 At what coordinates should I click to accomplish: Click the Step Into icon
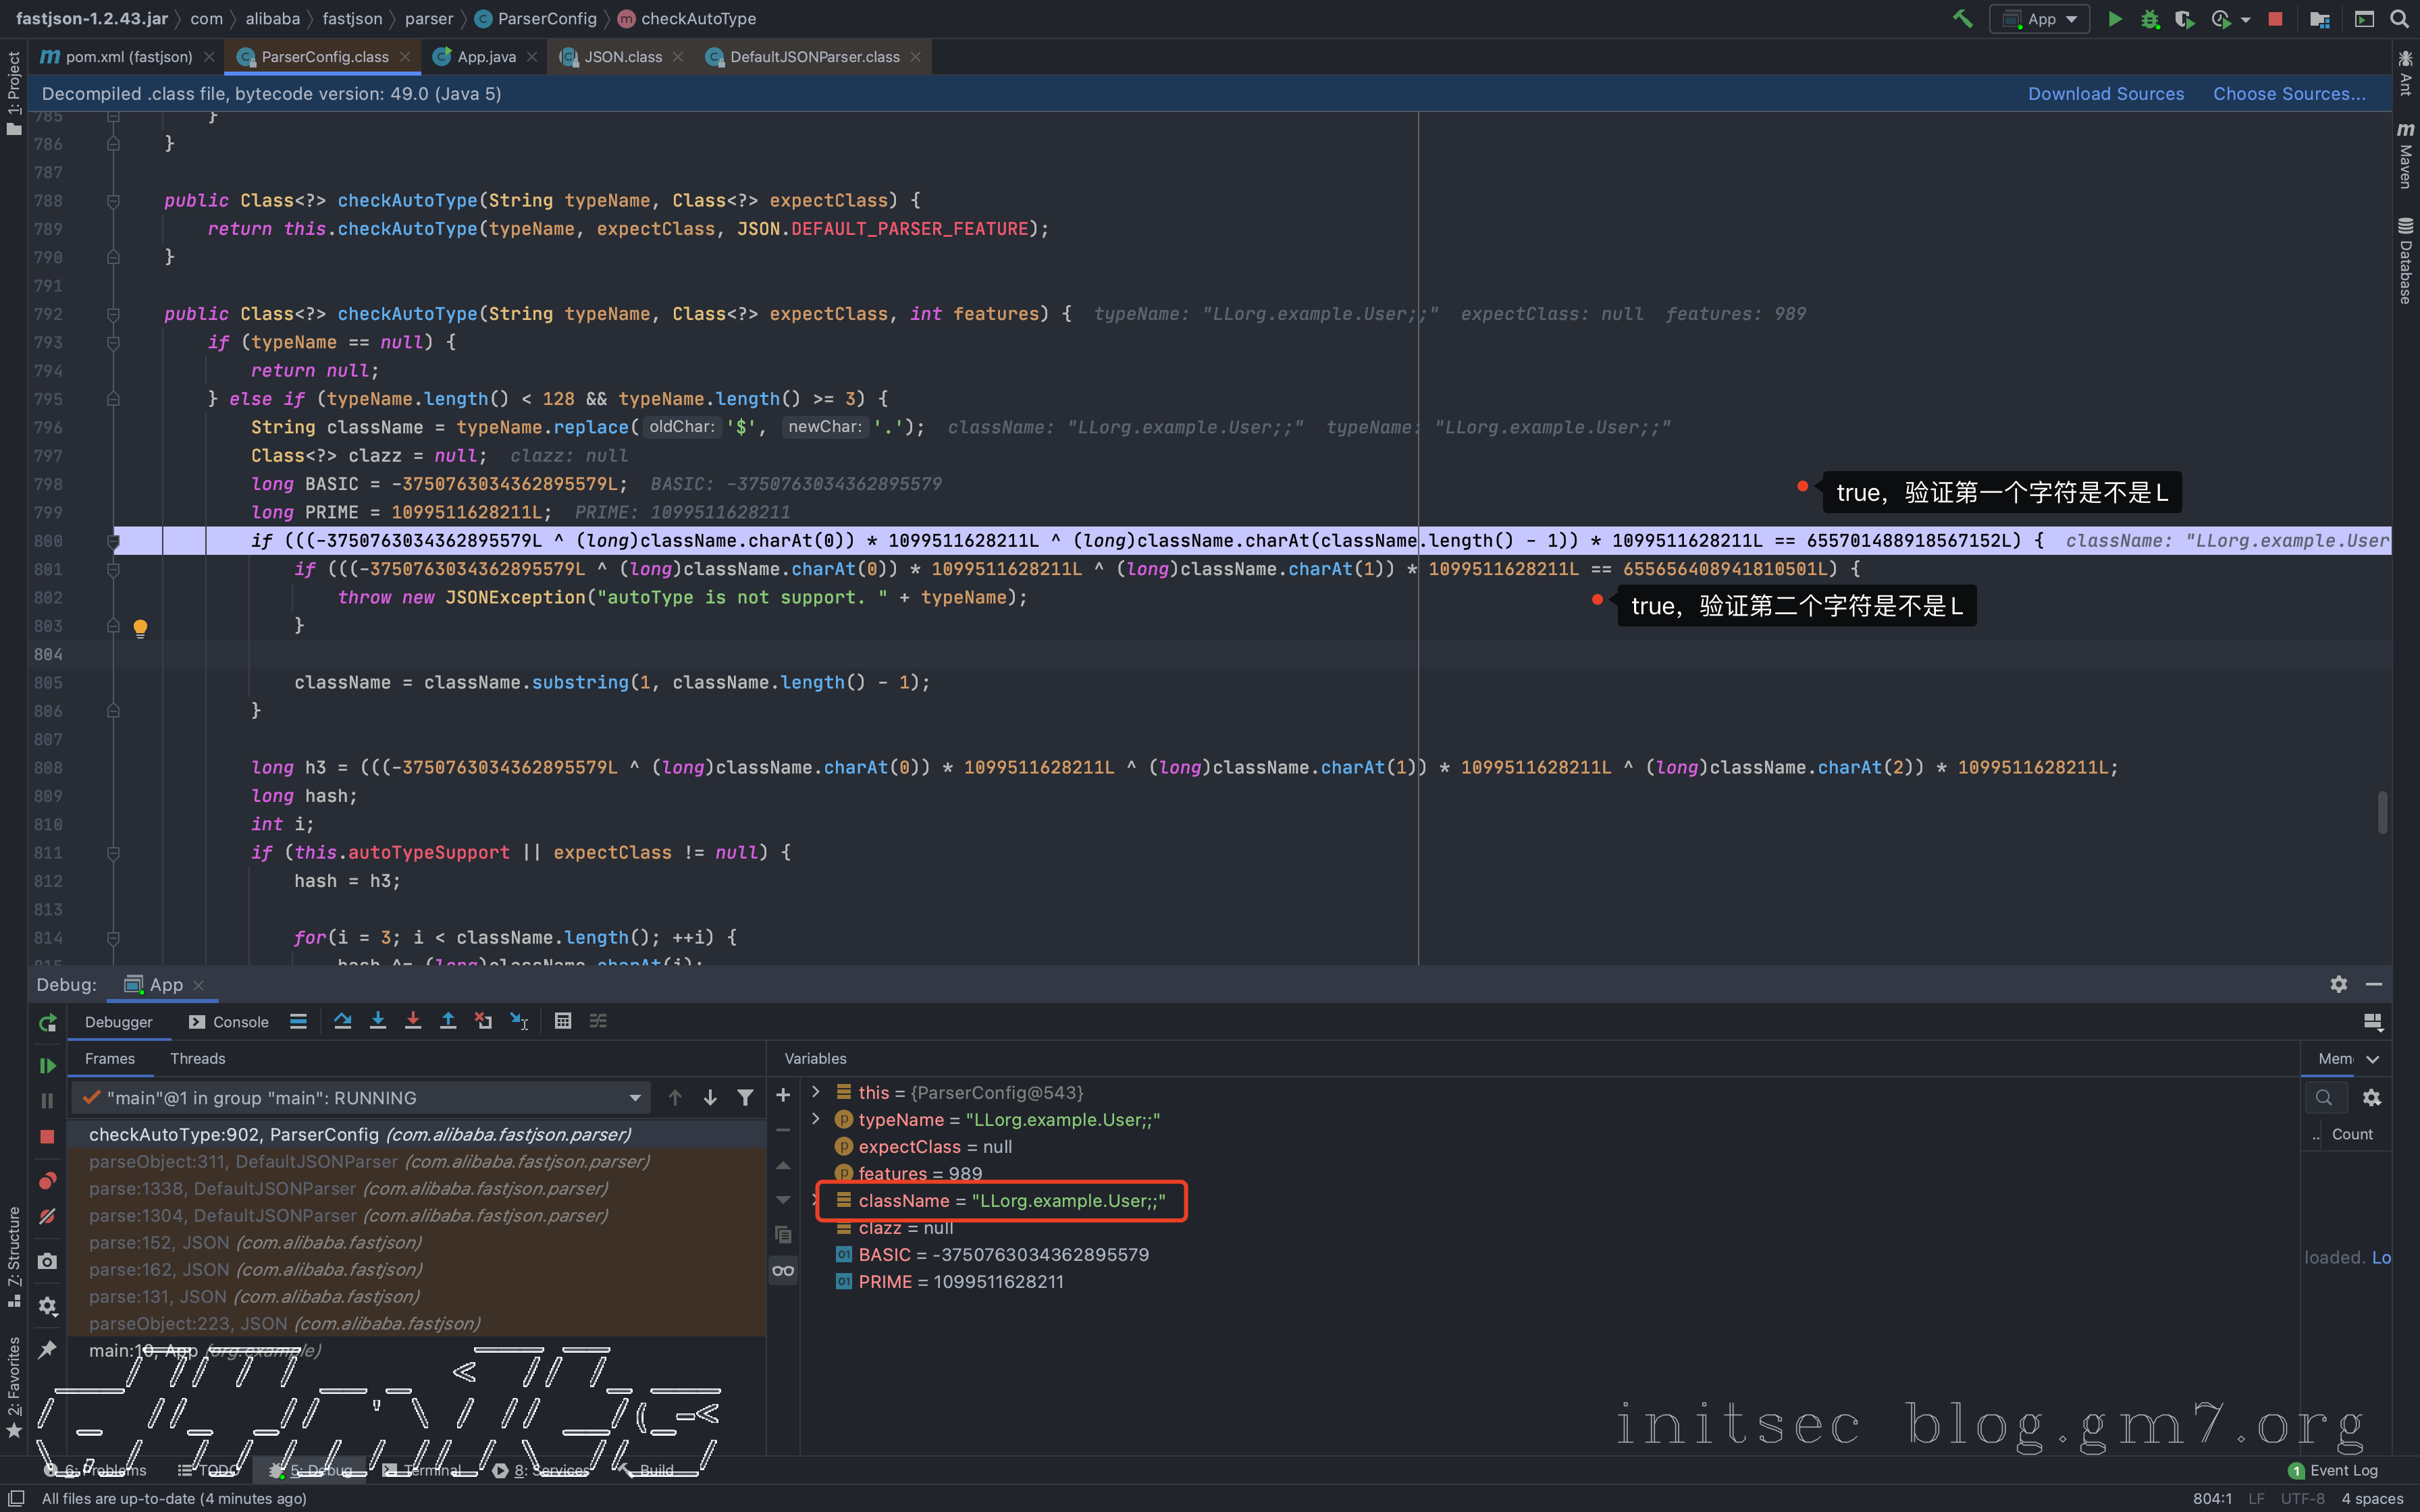point(378,1021)
